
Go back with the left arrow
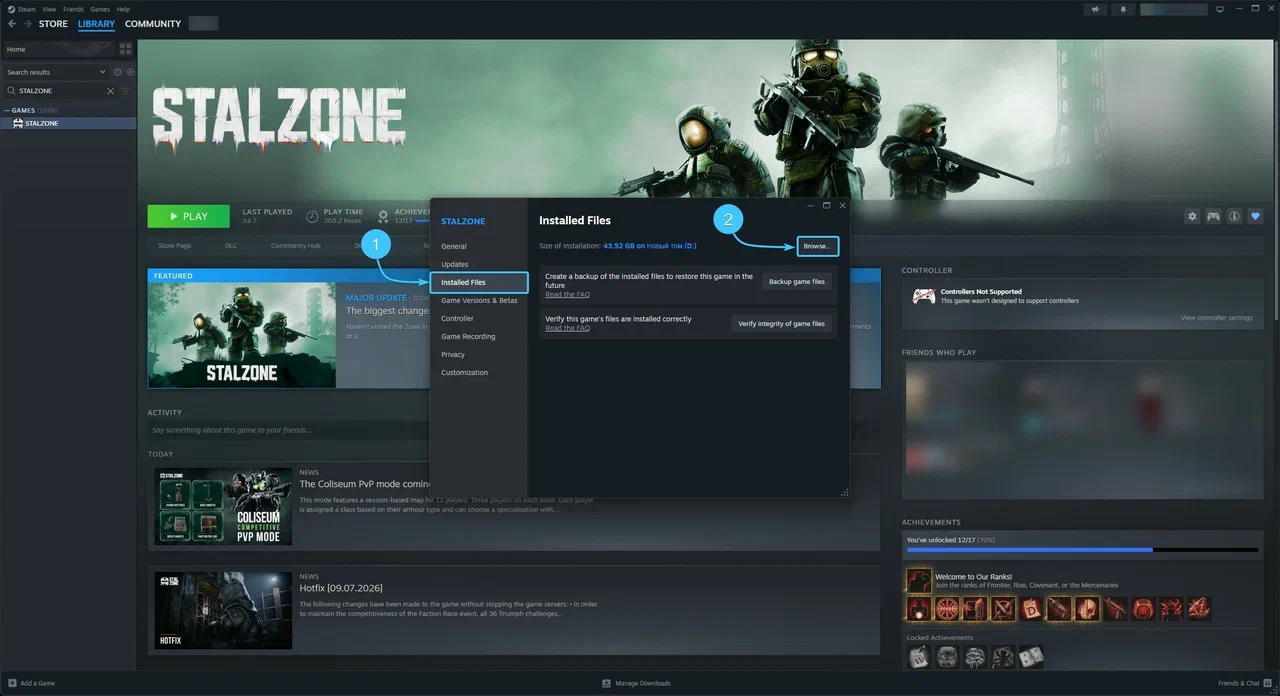pyautogui.click(x=12, y=24)
